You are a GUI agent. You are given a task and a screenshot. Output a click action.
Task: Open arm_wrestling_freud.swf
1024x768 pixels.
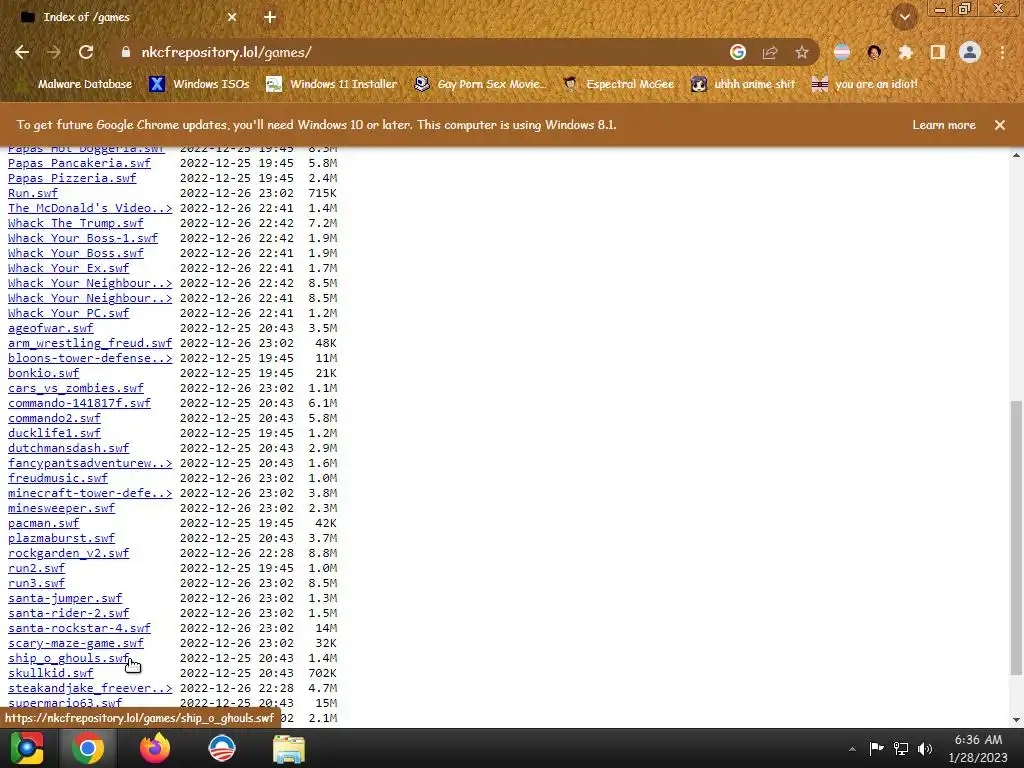pos(90,344)
